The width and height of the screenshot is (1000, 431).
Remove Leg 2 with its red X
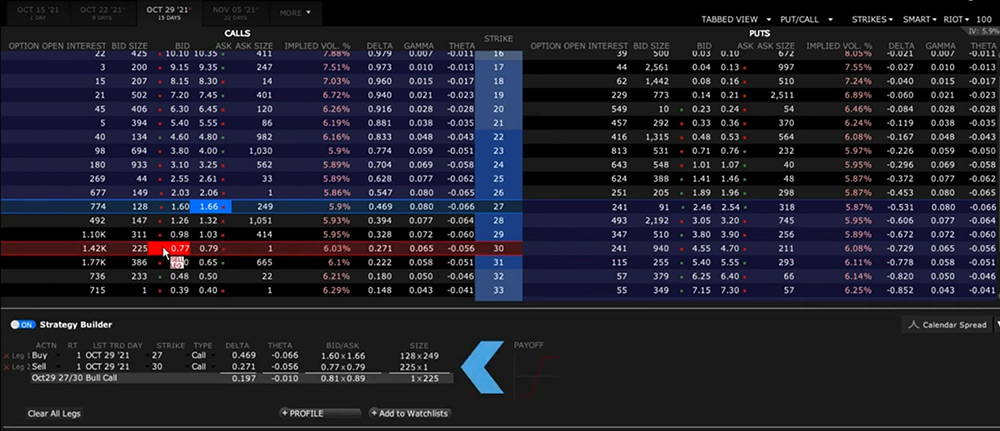point(6,367)
